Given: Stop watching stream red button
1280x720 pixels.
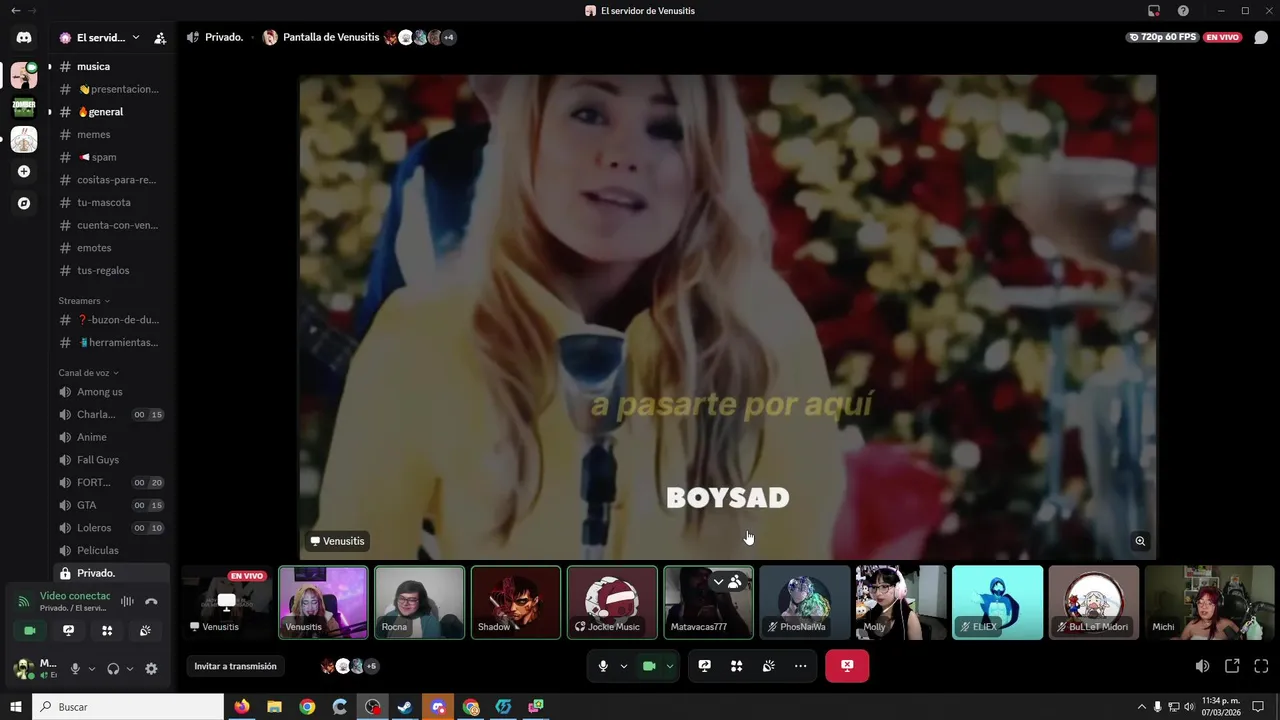Looking at the screenshot, I should click(847, 666).
